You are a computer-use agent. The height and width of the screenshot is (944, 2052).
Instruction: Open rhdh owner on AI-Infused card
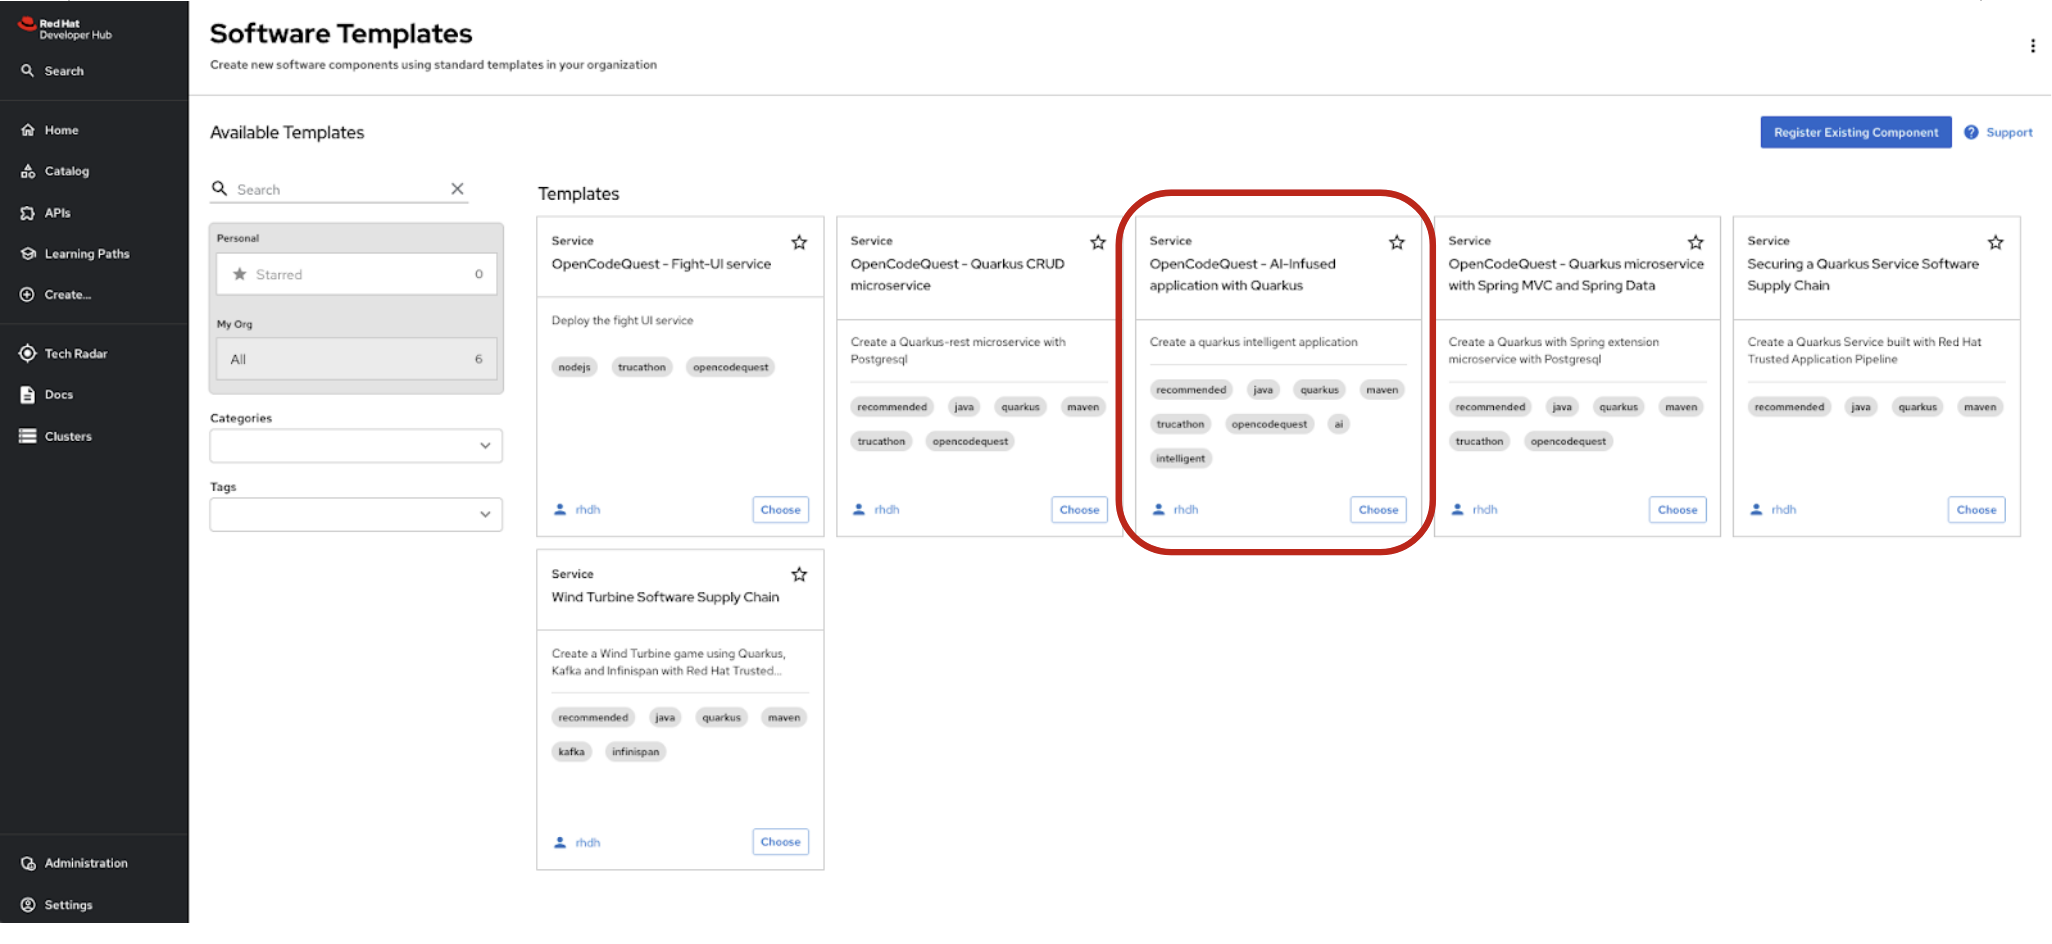pyautogui.click(x=1186, y=510)
